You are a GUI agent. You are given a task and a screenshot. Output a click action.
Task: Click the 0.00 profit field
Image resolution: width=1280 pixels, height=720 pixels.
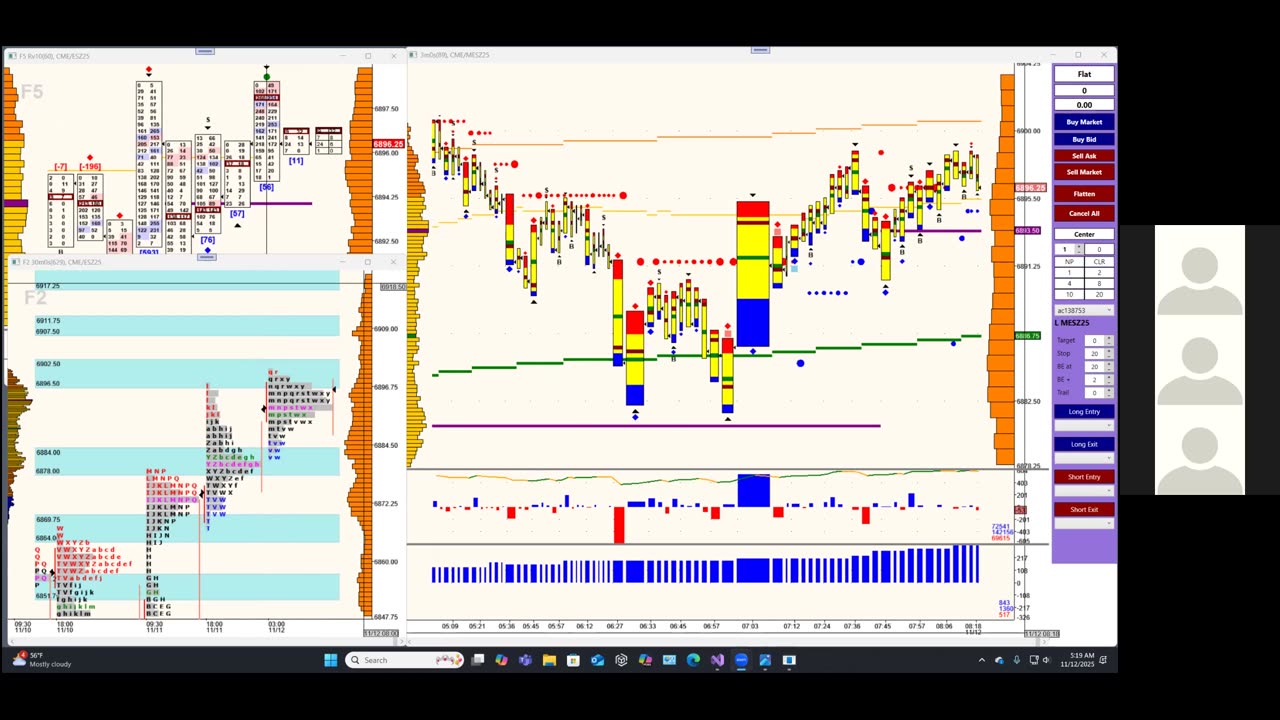(x=1084, y=105)
